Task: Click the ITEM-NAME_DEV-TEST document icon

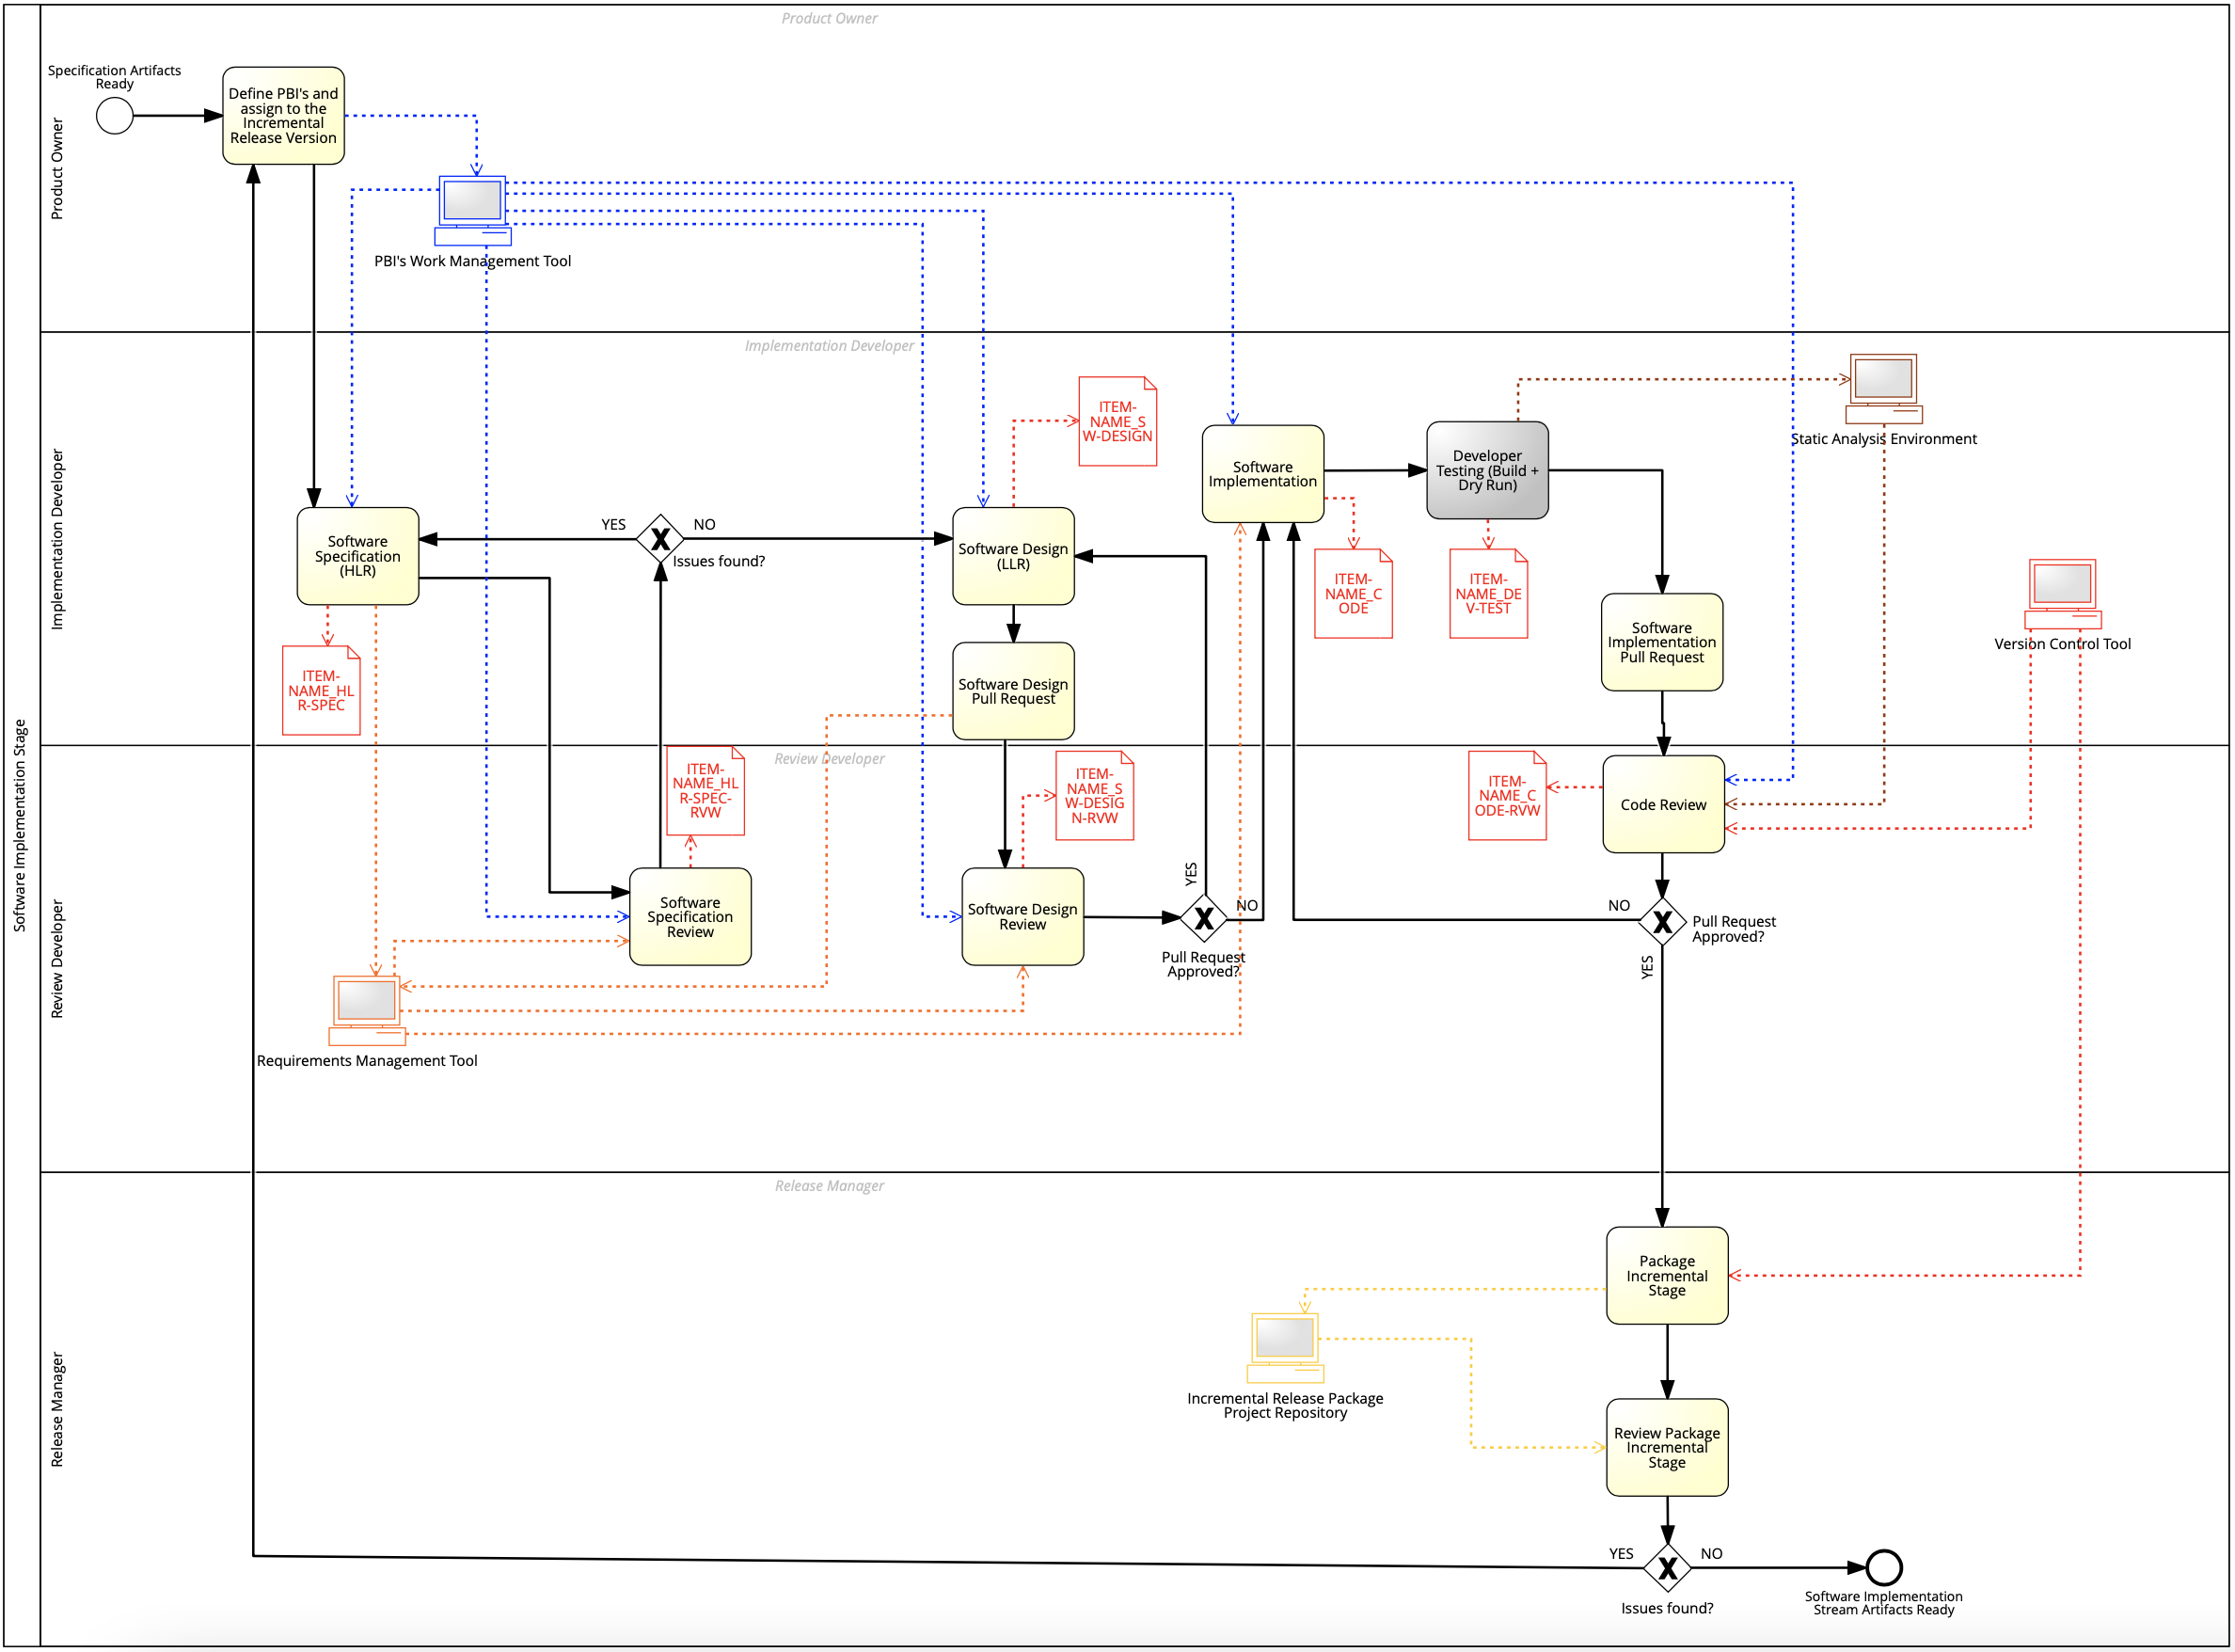Action: tap(1488, 593)
